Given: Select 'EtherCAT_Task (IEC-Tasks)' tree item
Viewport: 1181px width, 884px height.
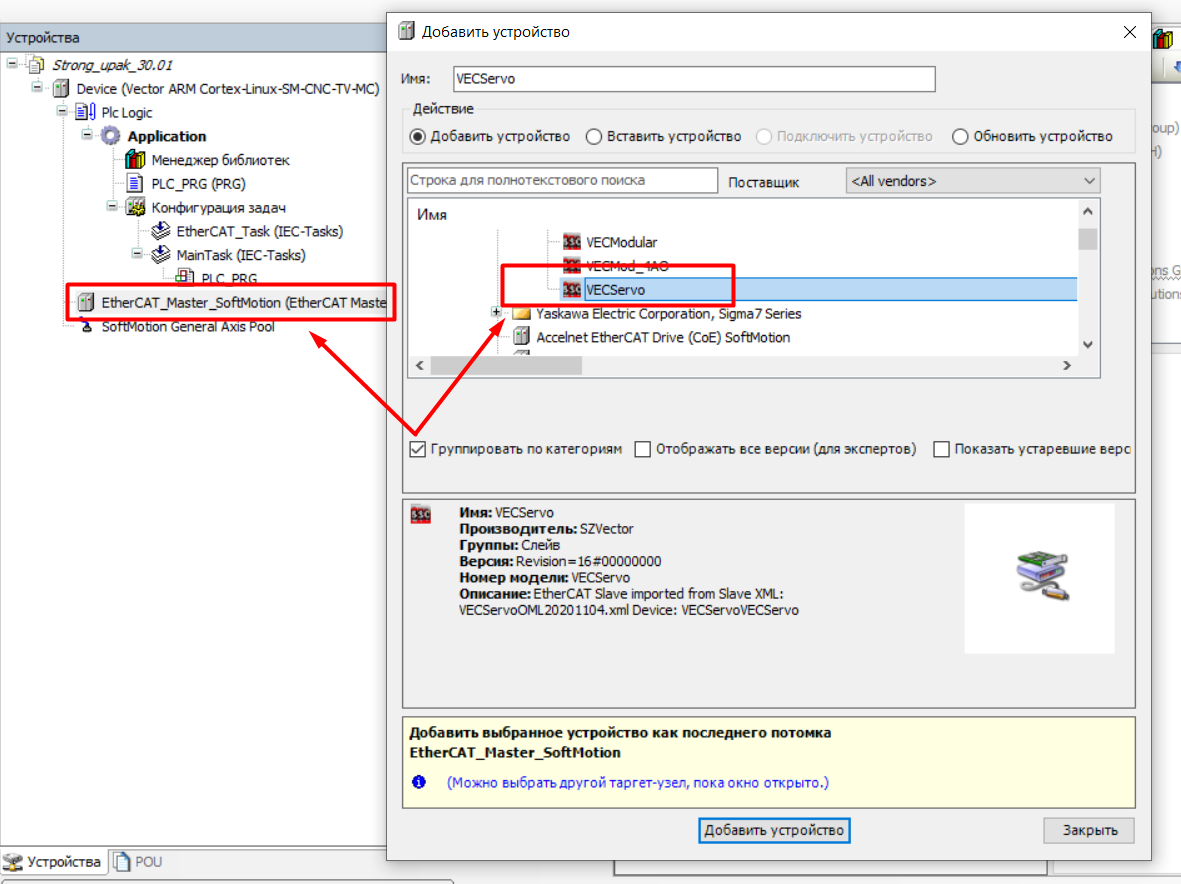Looking at the screenshot, I should click(x=259, y=232).
